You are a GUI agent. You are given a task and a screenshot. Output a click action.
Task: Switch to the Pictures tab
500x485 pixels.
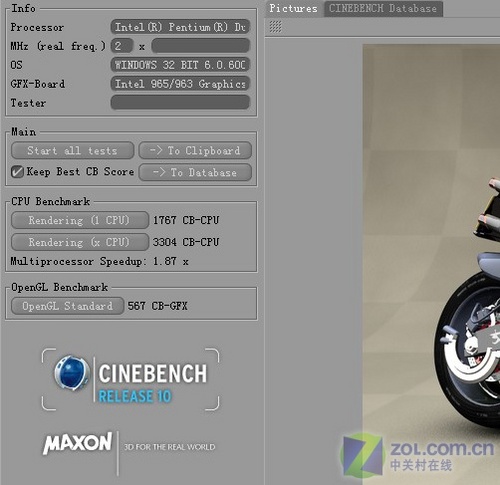pos(293,8)
